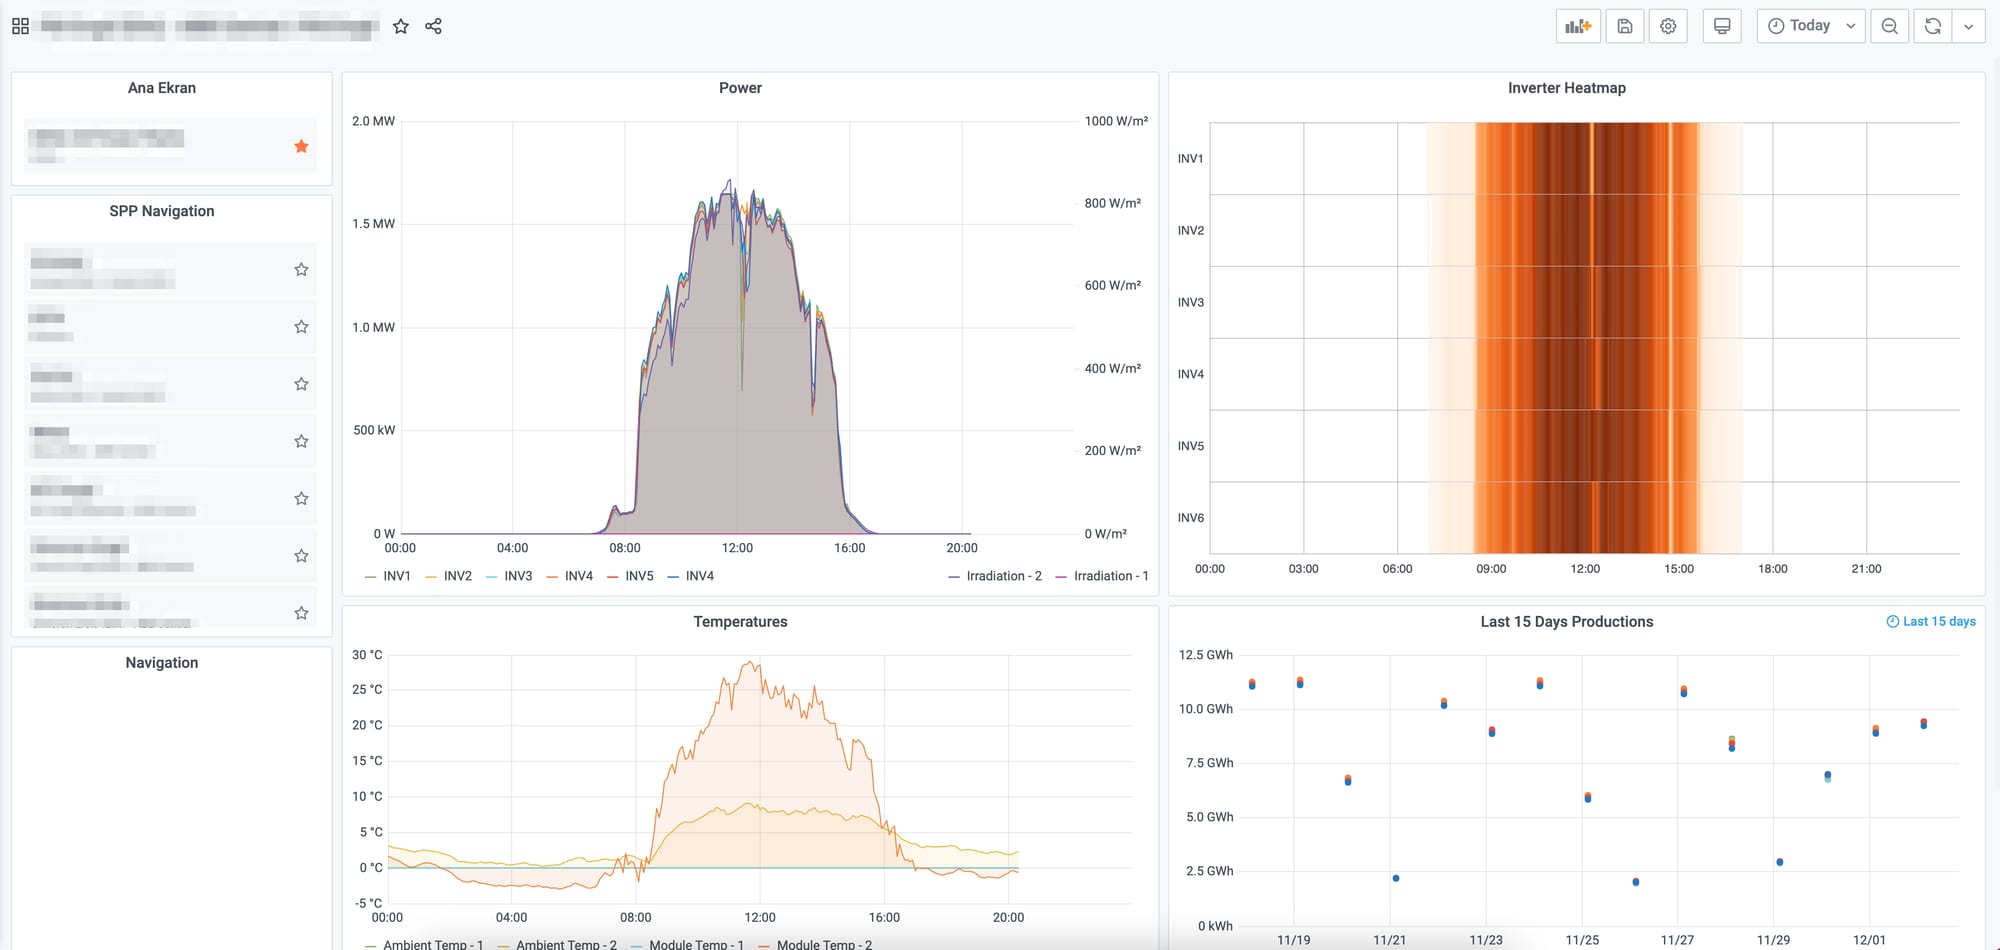Save the dashboard with the disk icon

pyautogui.click(x=1625, y=26)
